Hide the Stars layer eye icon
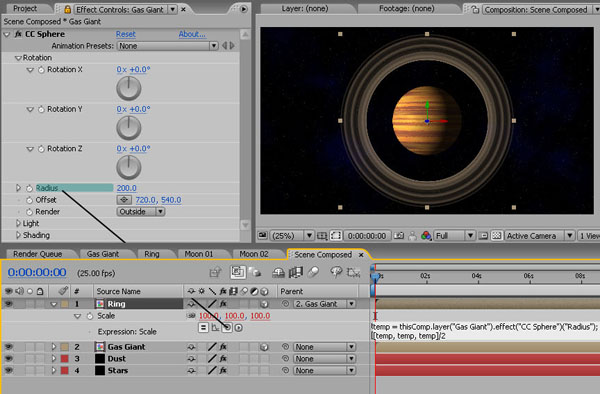The height and width of the screenshot is (394, 600). 8,370
